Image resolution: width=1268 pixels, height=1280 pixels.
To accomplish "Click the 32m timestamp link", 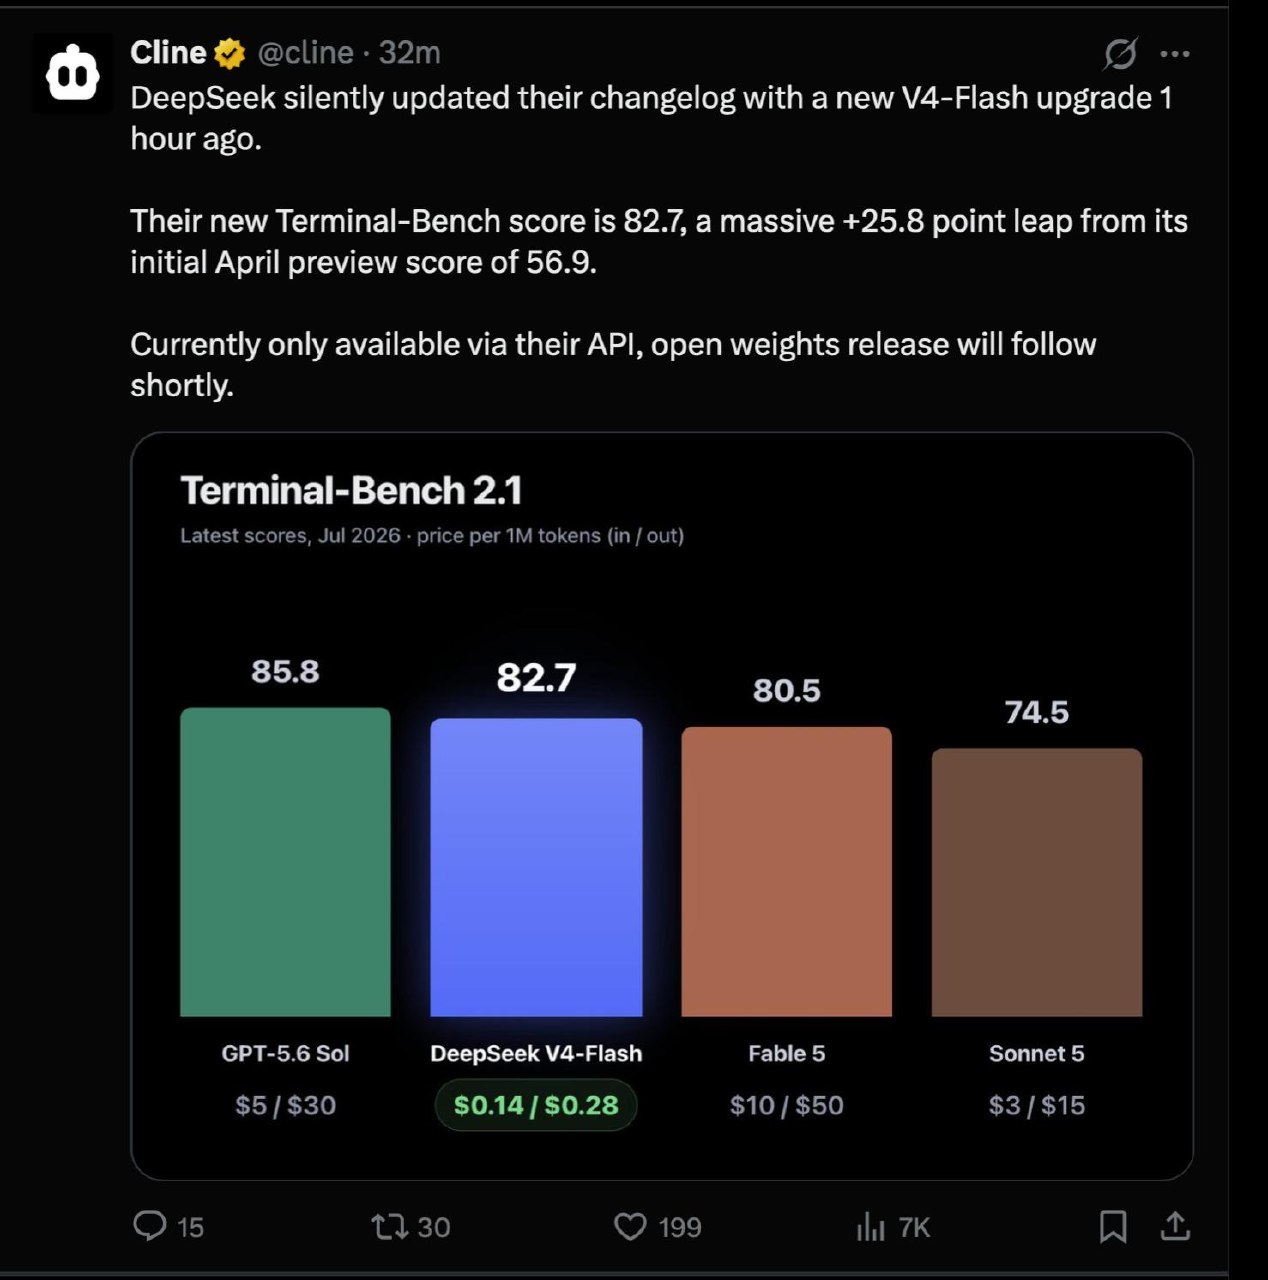I will tap(409, 53).
